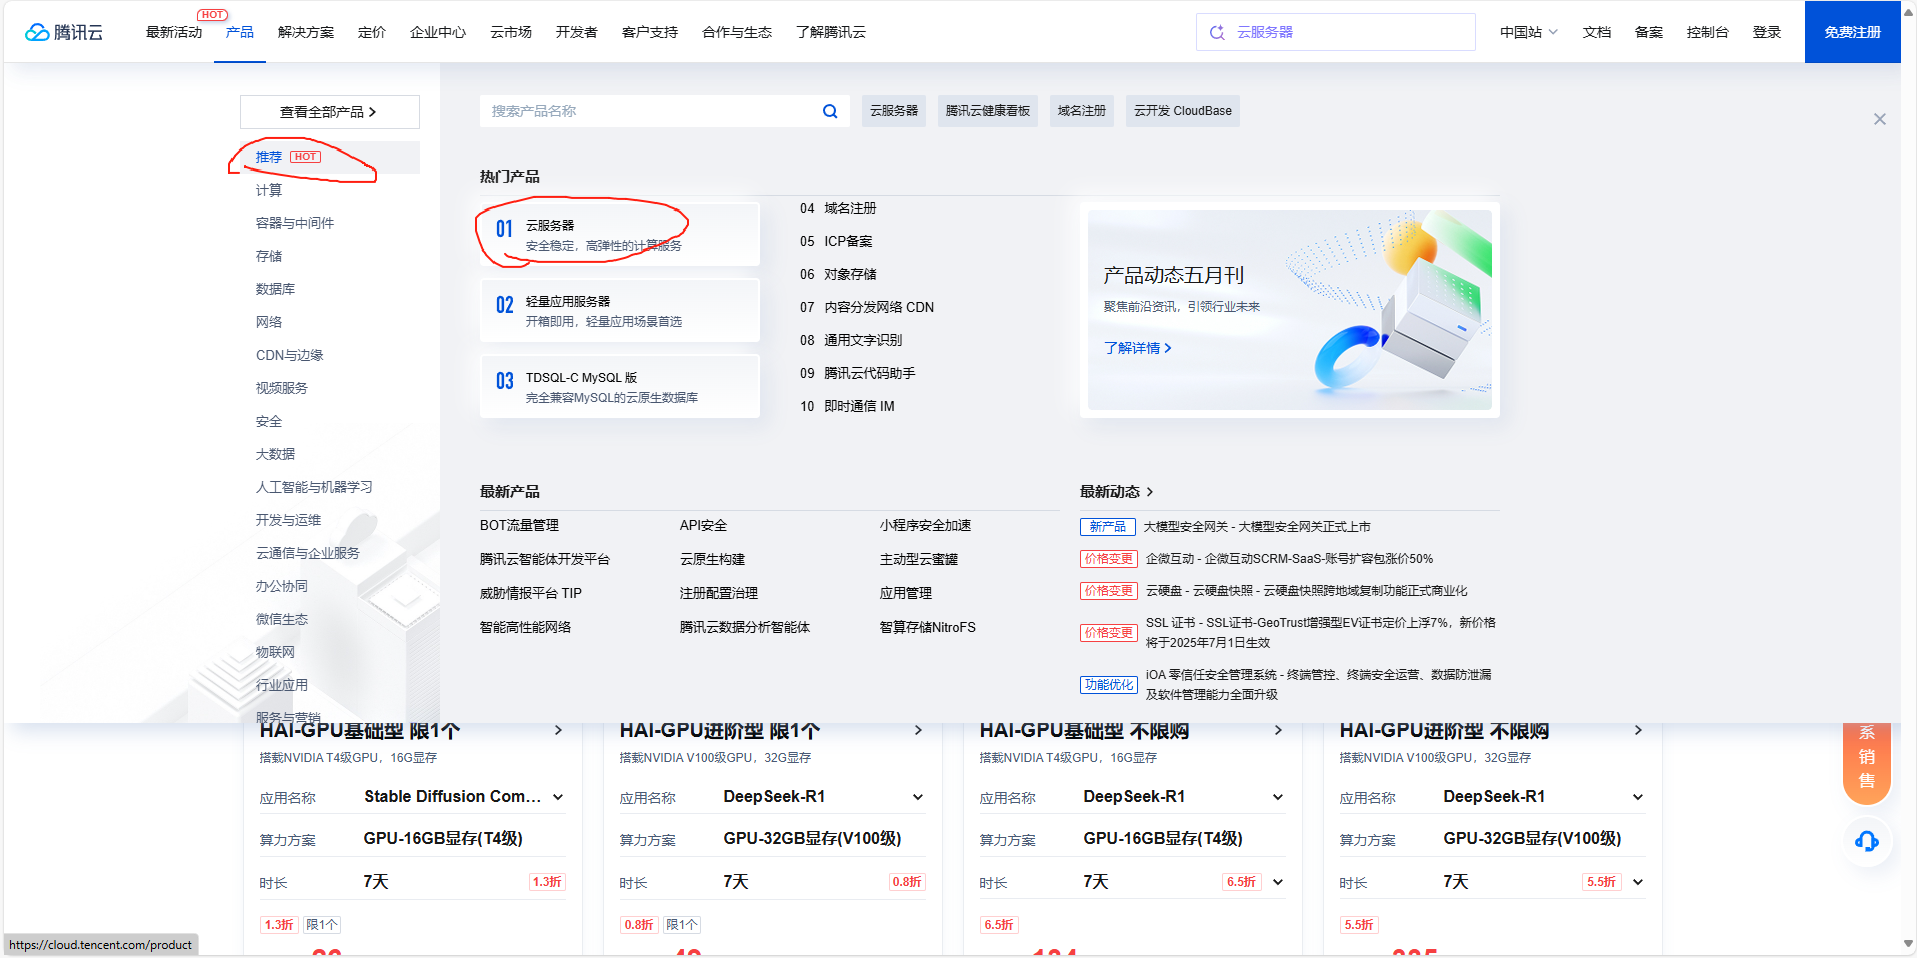Image resolution: width=1917 pixels, height=958 pixels.
Task: Click the 云开发 CloudBase tag
Action: tap(1183, 111)
